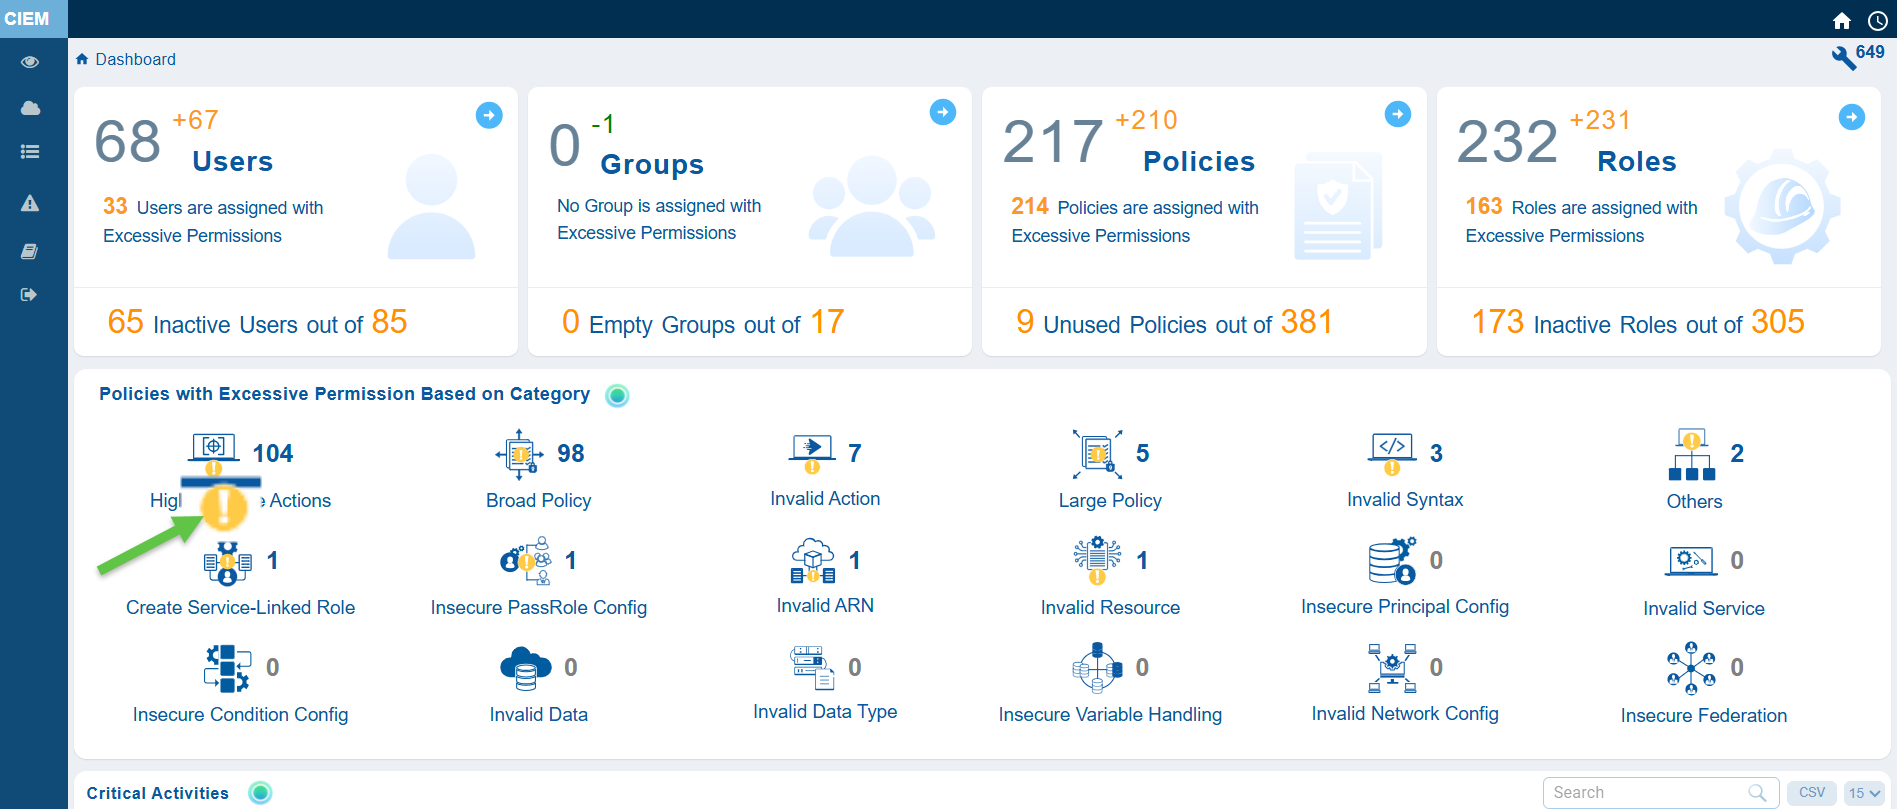This screenshot has width=1897, height=809.
Task: Expand Roles card with its arrow button
Action: coord(1851,117)
